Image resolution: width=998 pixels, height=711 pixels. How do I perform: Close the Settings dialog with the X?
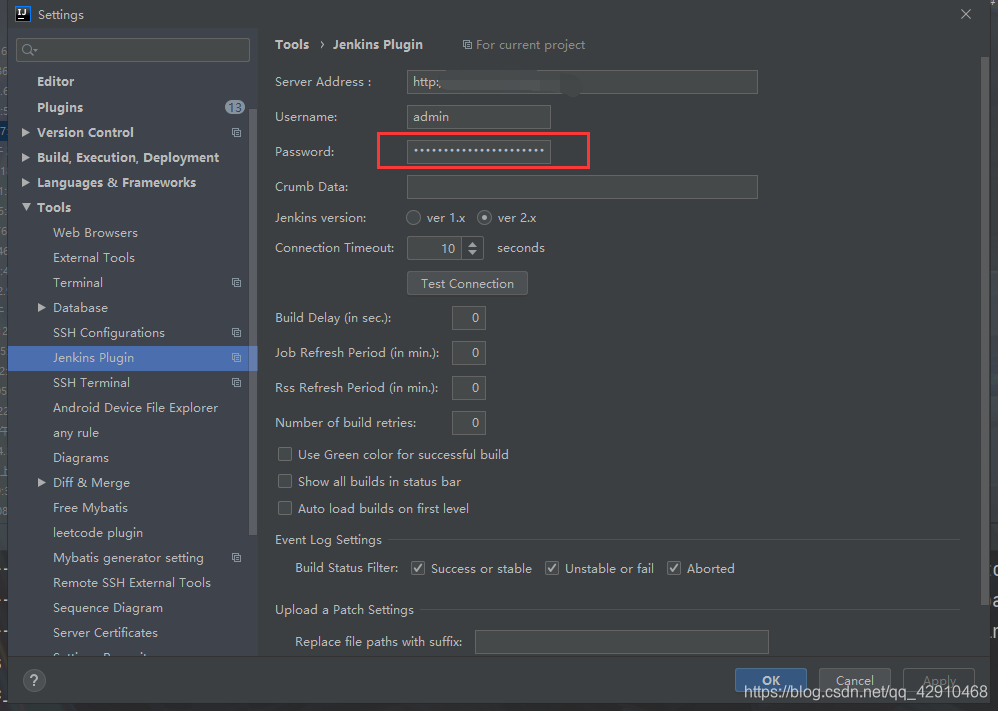tap(966, 14)
